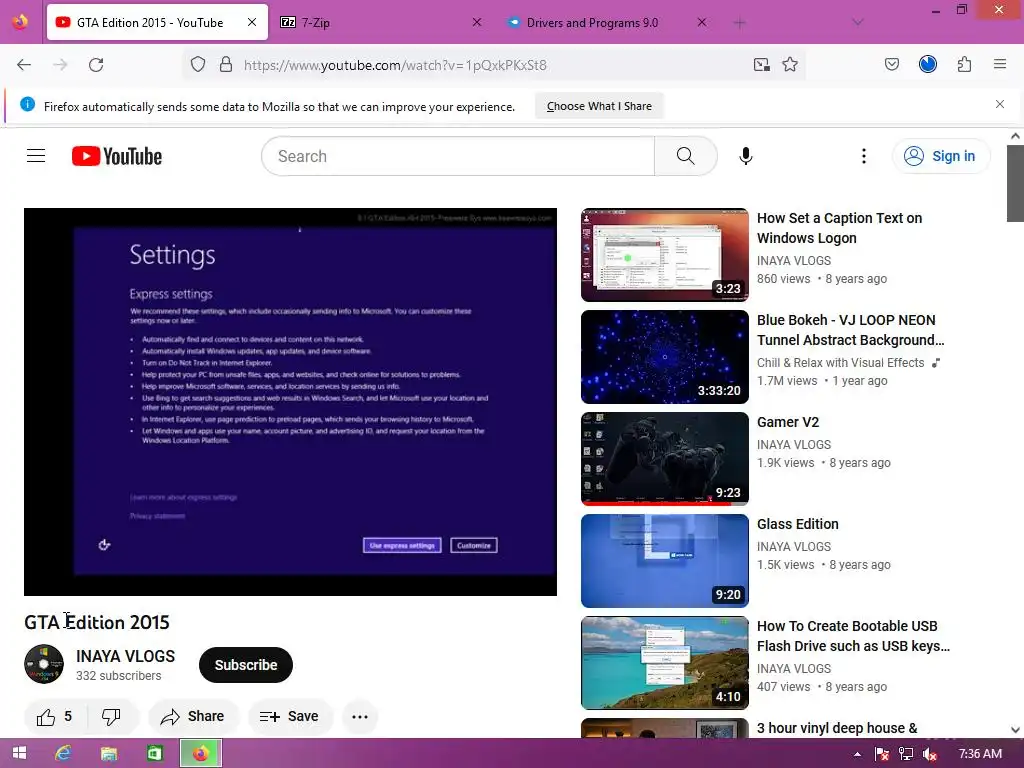Open the network tray icon
The height and width of the screenshot is (768, 1024).
(906, 754)
